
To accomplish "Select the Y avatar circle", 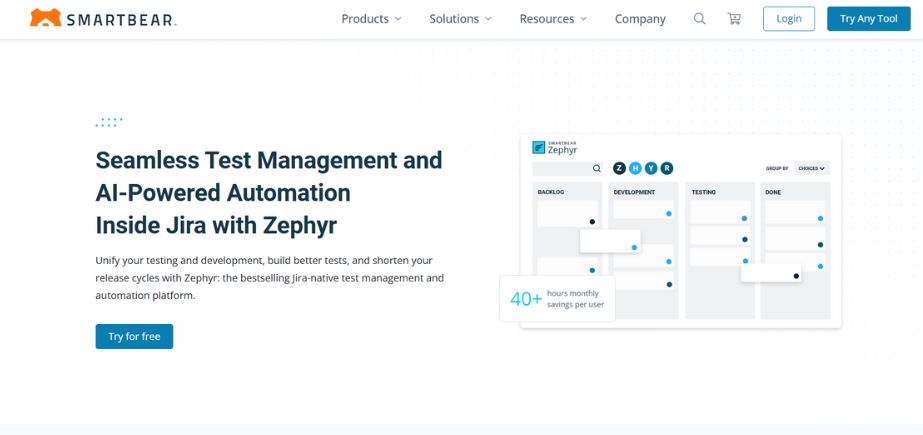I will (651, 168).
